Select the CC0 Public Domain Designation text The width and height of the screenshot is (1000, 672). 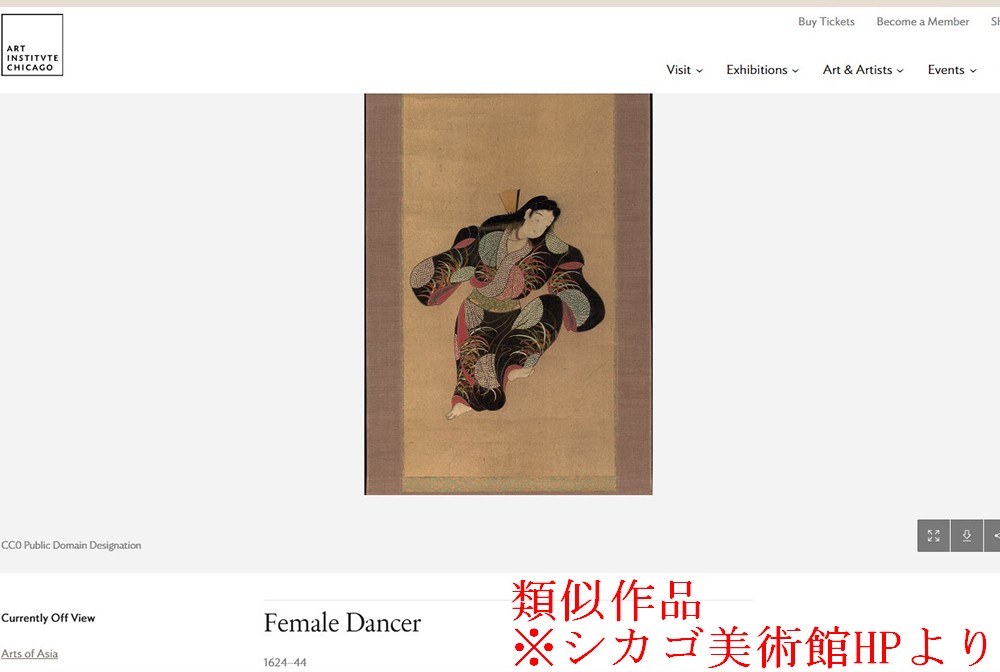click(x=71, y=545)
